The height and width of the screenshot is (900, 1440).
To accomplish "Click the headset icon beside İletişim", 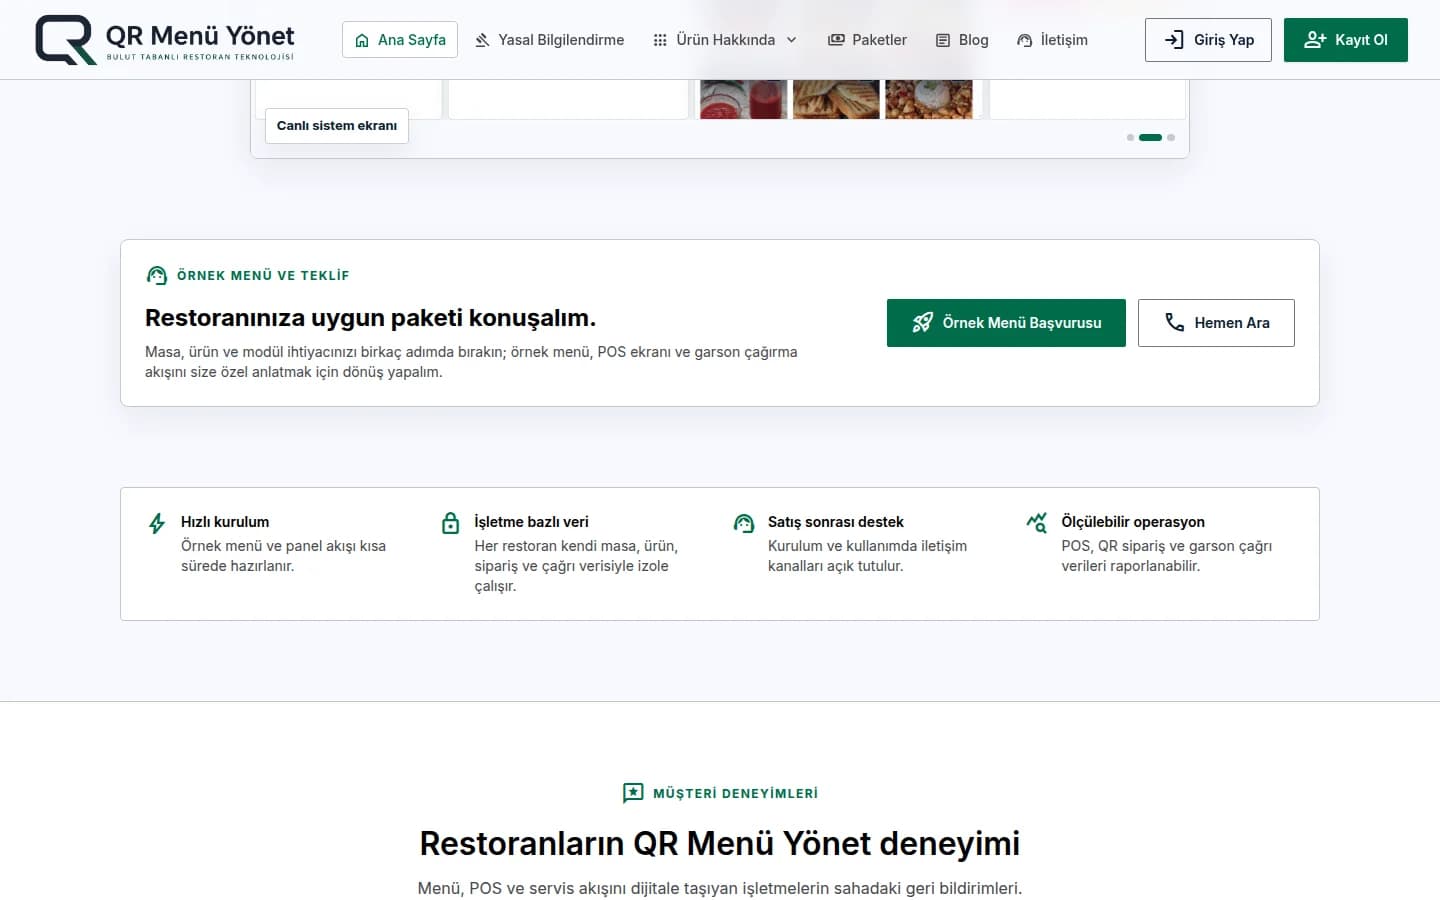I will click(x=1025, y=40).
